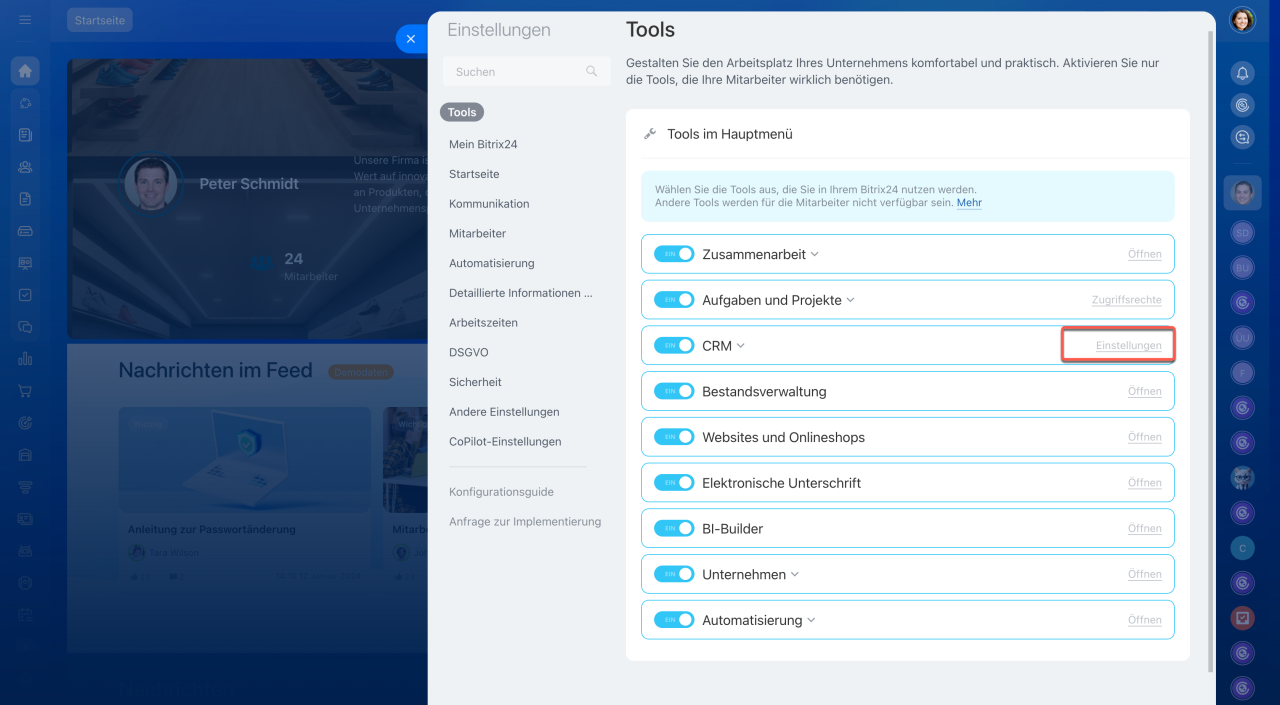The height and width of the screenshot is (705, 1280).
Task: Toggle the BI-Builder switch
Action: coord(674,528)
